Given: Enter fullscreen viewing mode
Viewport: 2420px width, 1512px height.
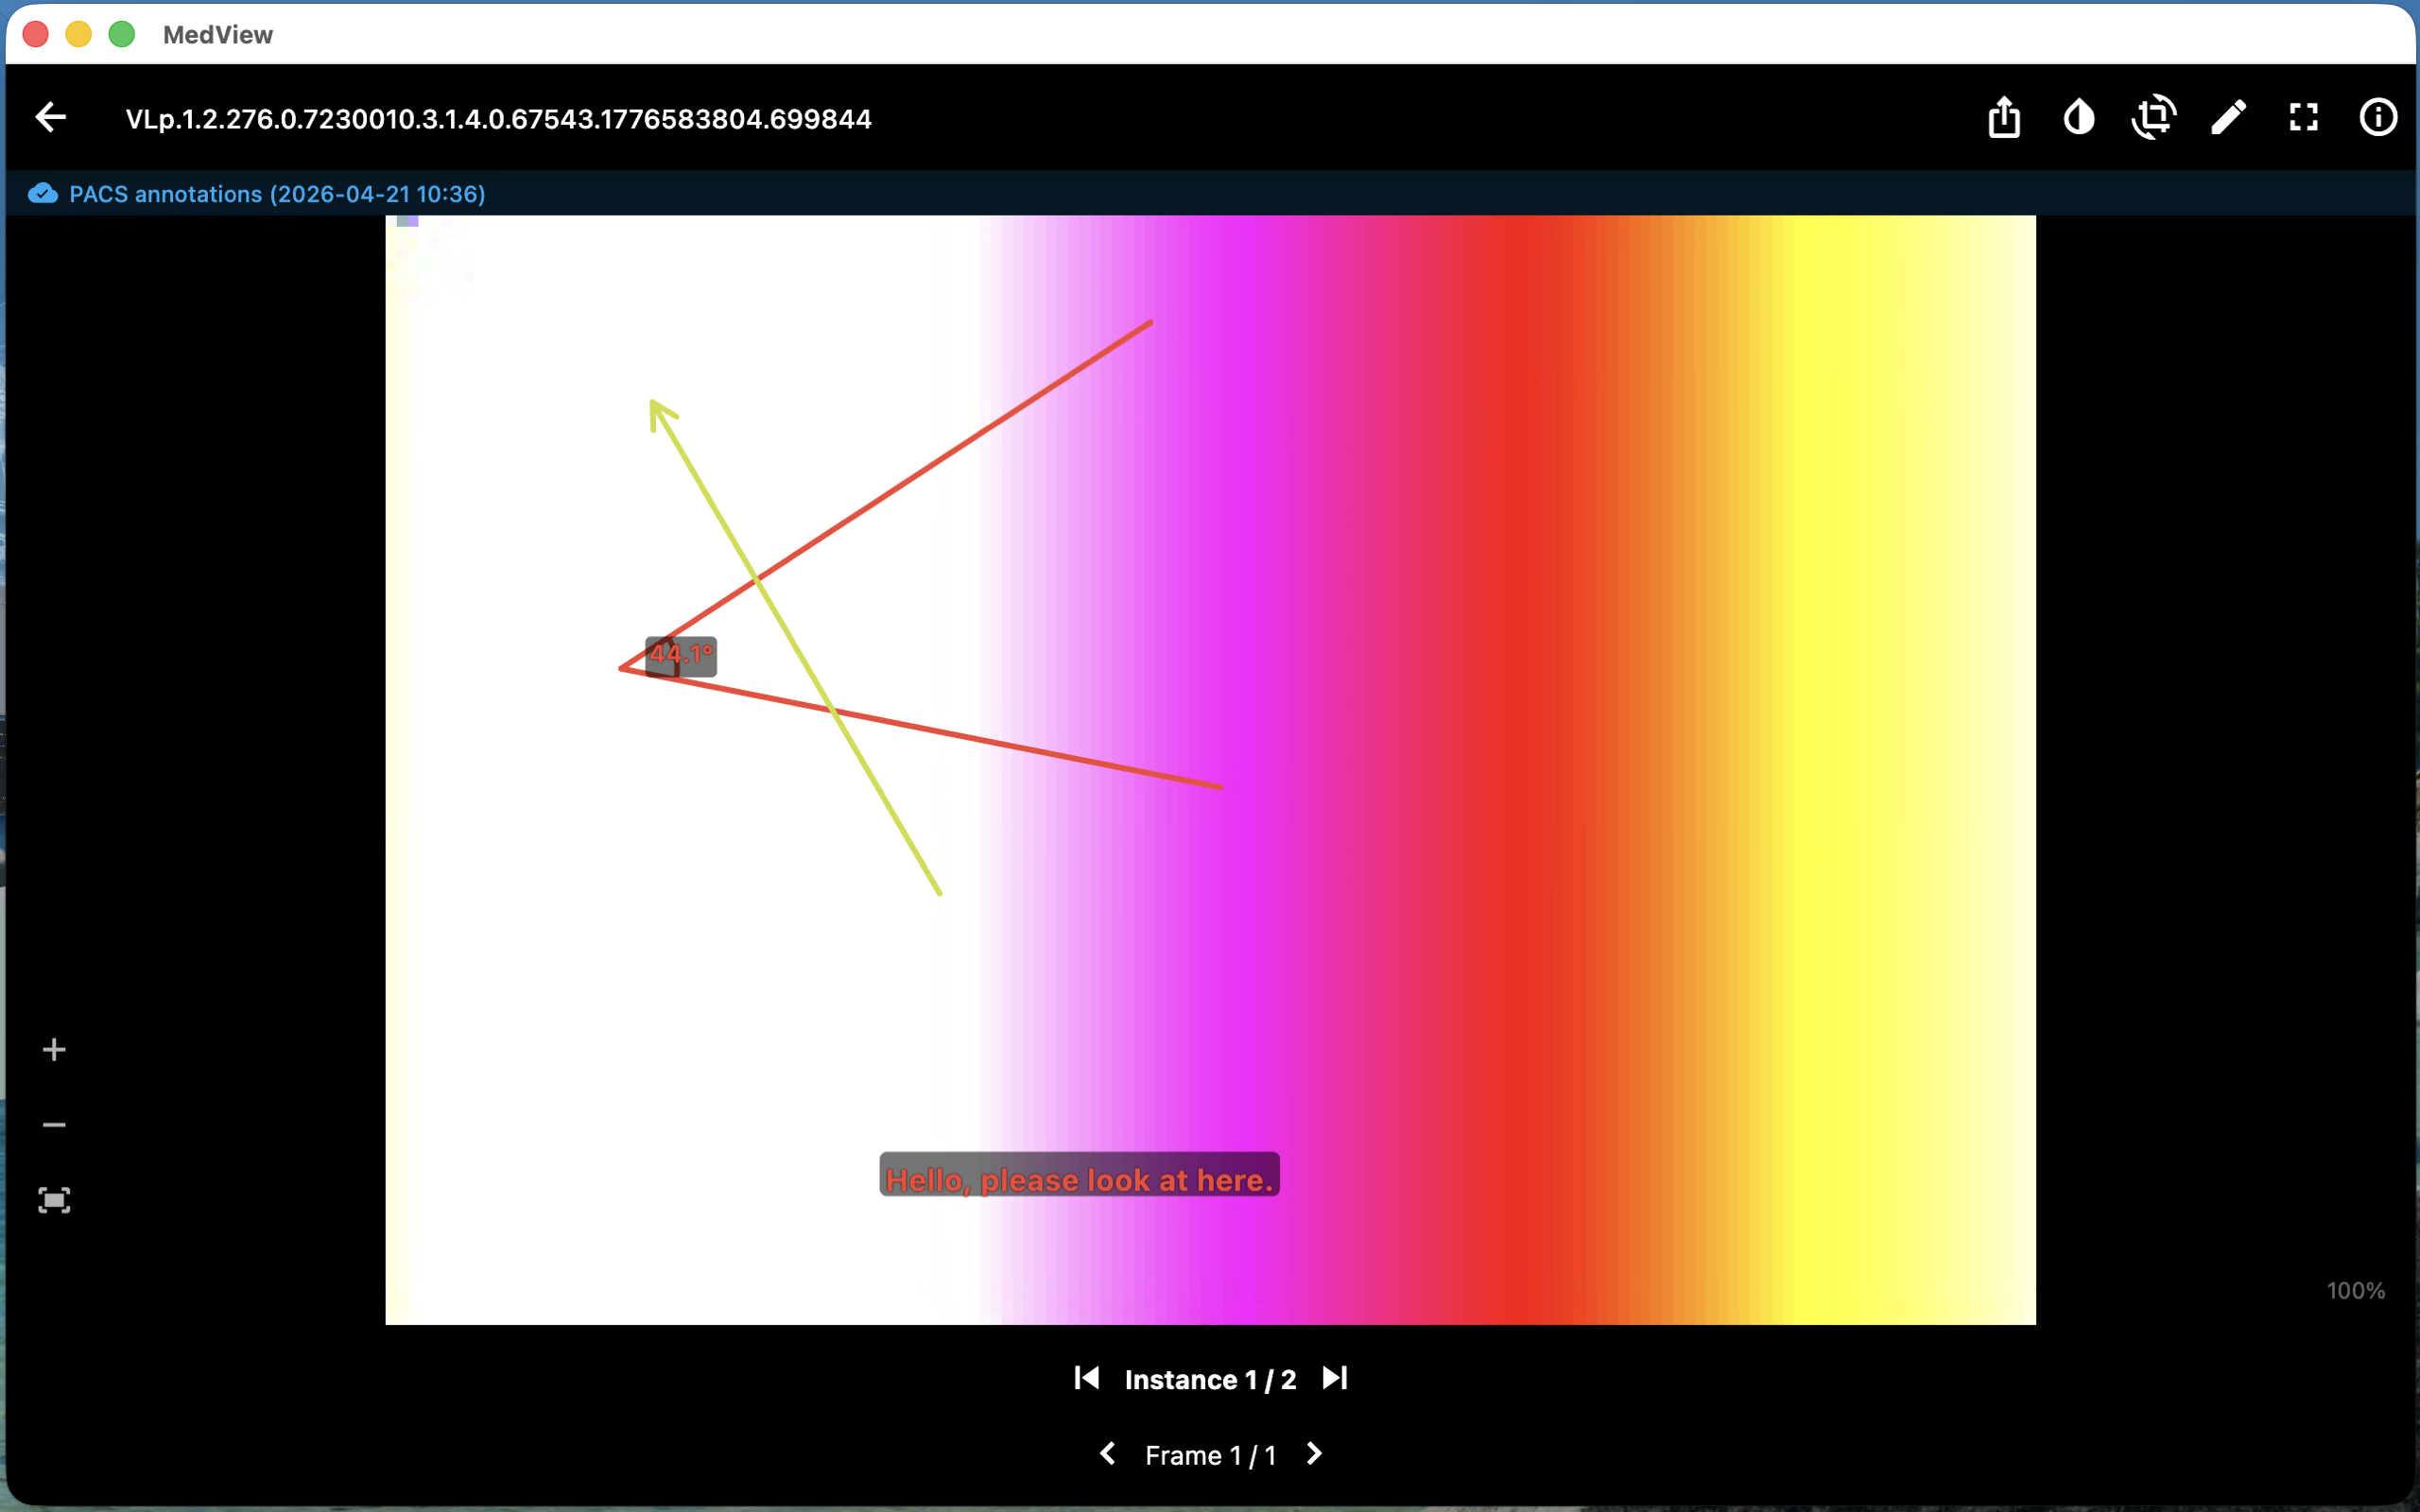Looking at the screenshot, I should pyautogui.click(x=2304, y=118).
